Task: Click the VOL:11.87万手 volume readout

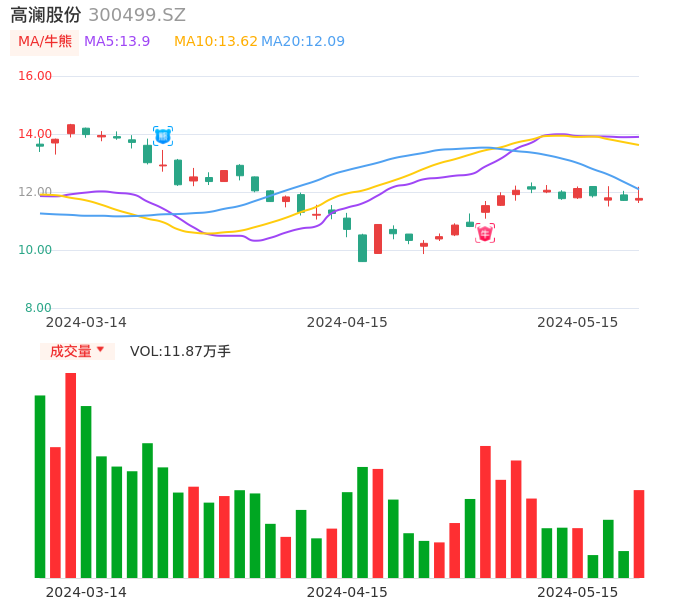Action: [x=180, y=351]
